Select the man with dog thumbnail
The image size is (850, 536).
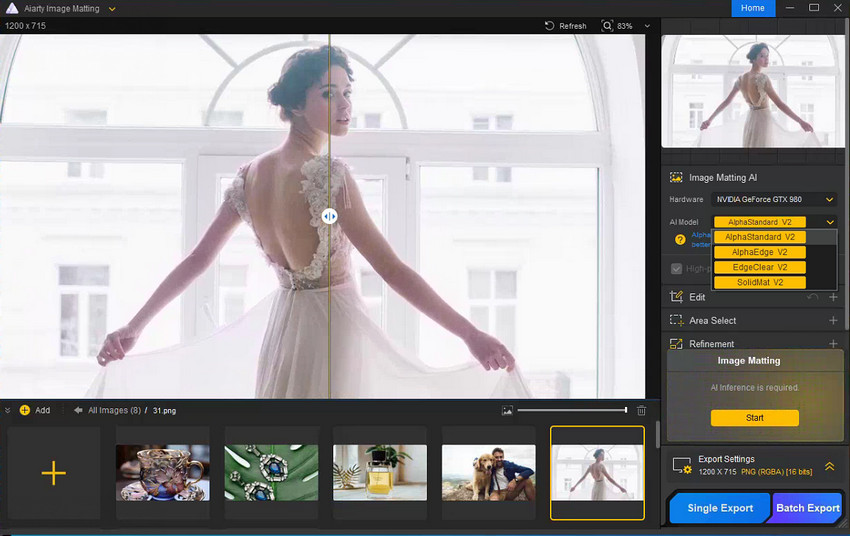(488, 473)
